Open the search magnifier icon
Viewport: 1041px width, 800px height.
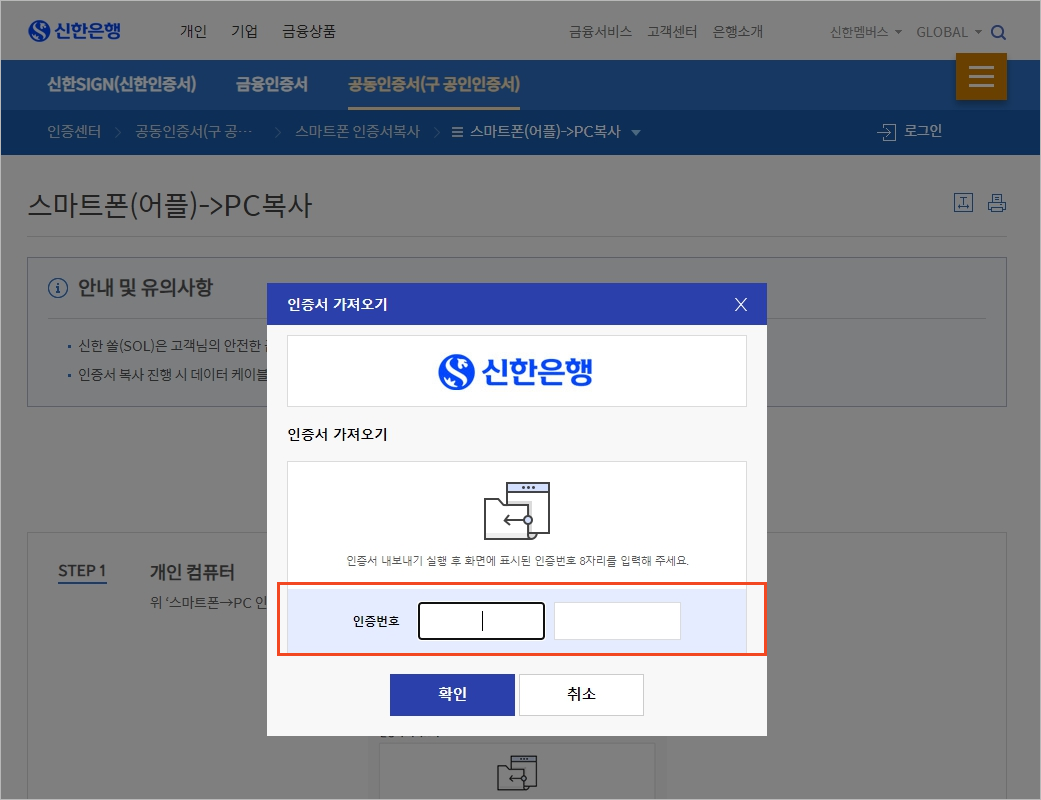pos(998,32)
